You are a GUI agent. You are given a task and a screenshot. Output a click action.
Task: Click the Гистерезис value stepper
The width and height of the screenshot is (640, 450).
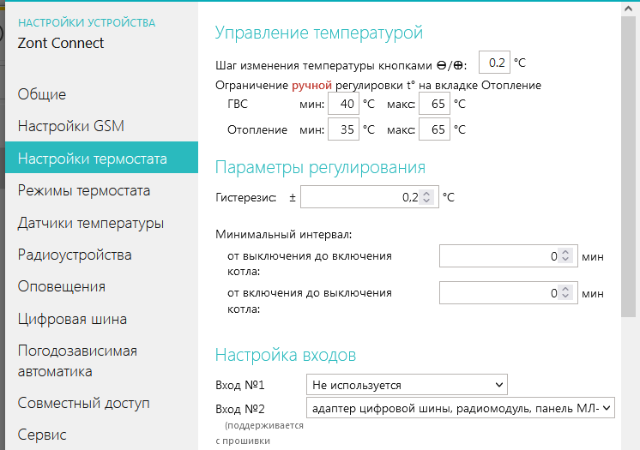pos(427,198)
